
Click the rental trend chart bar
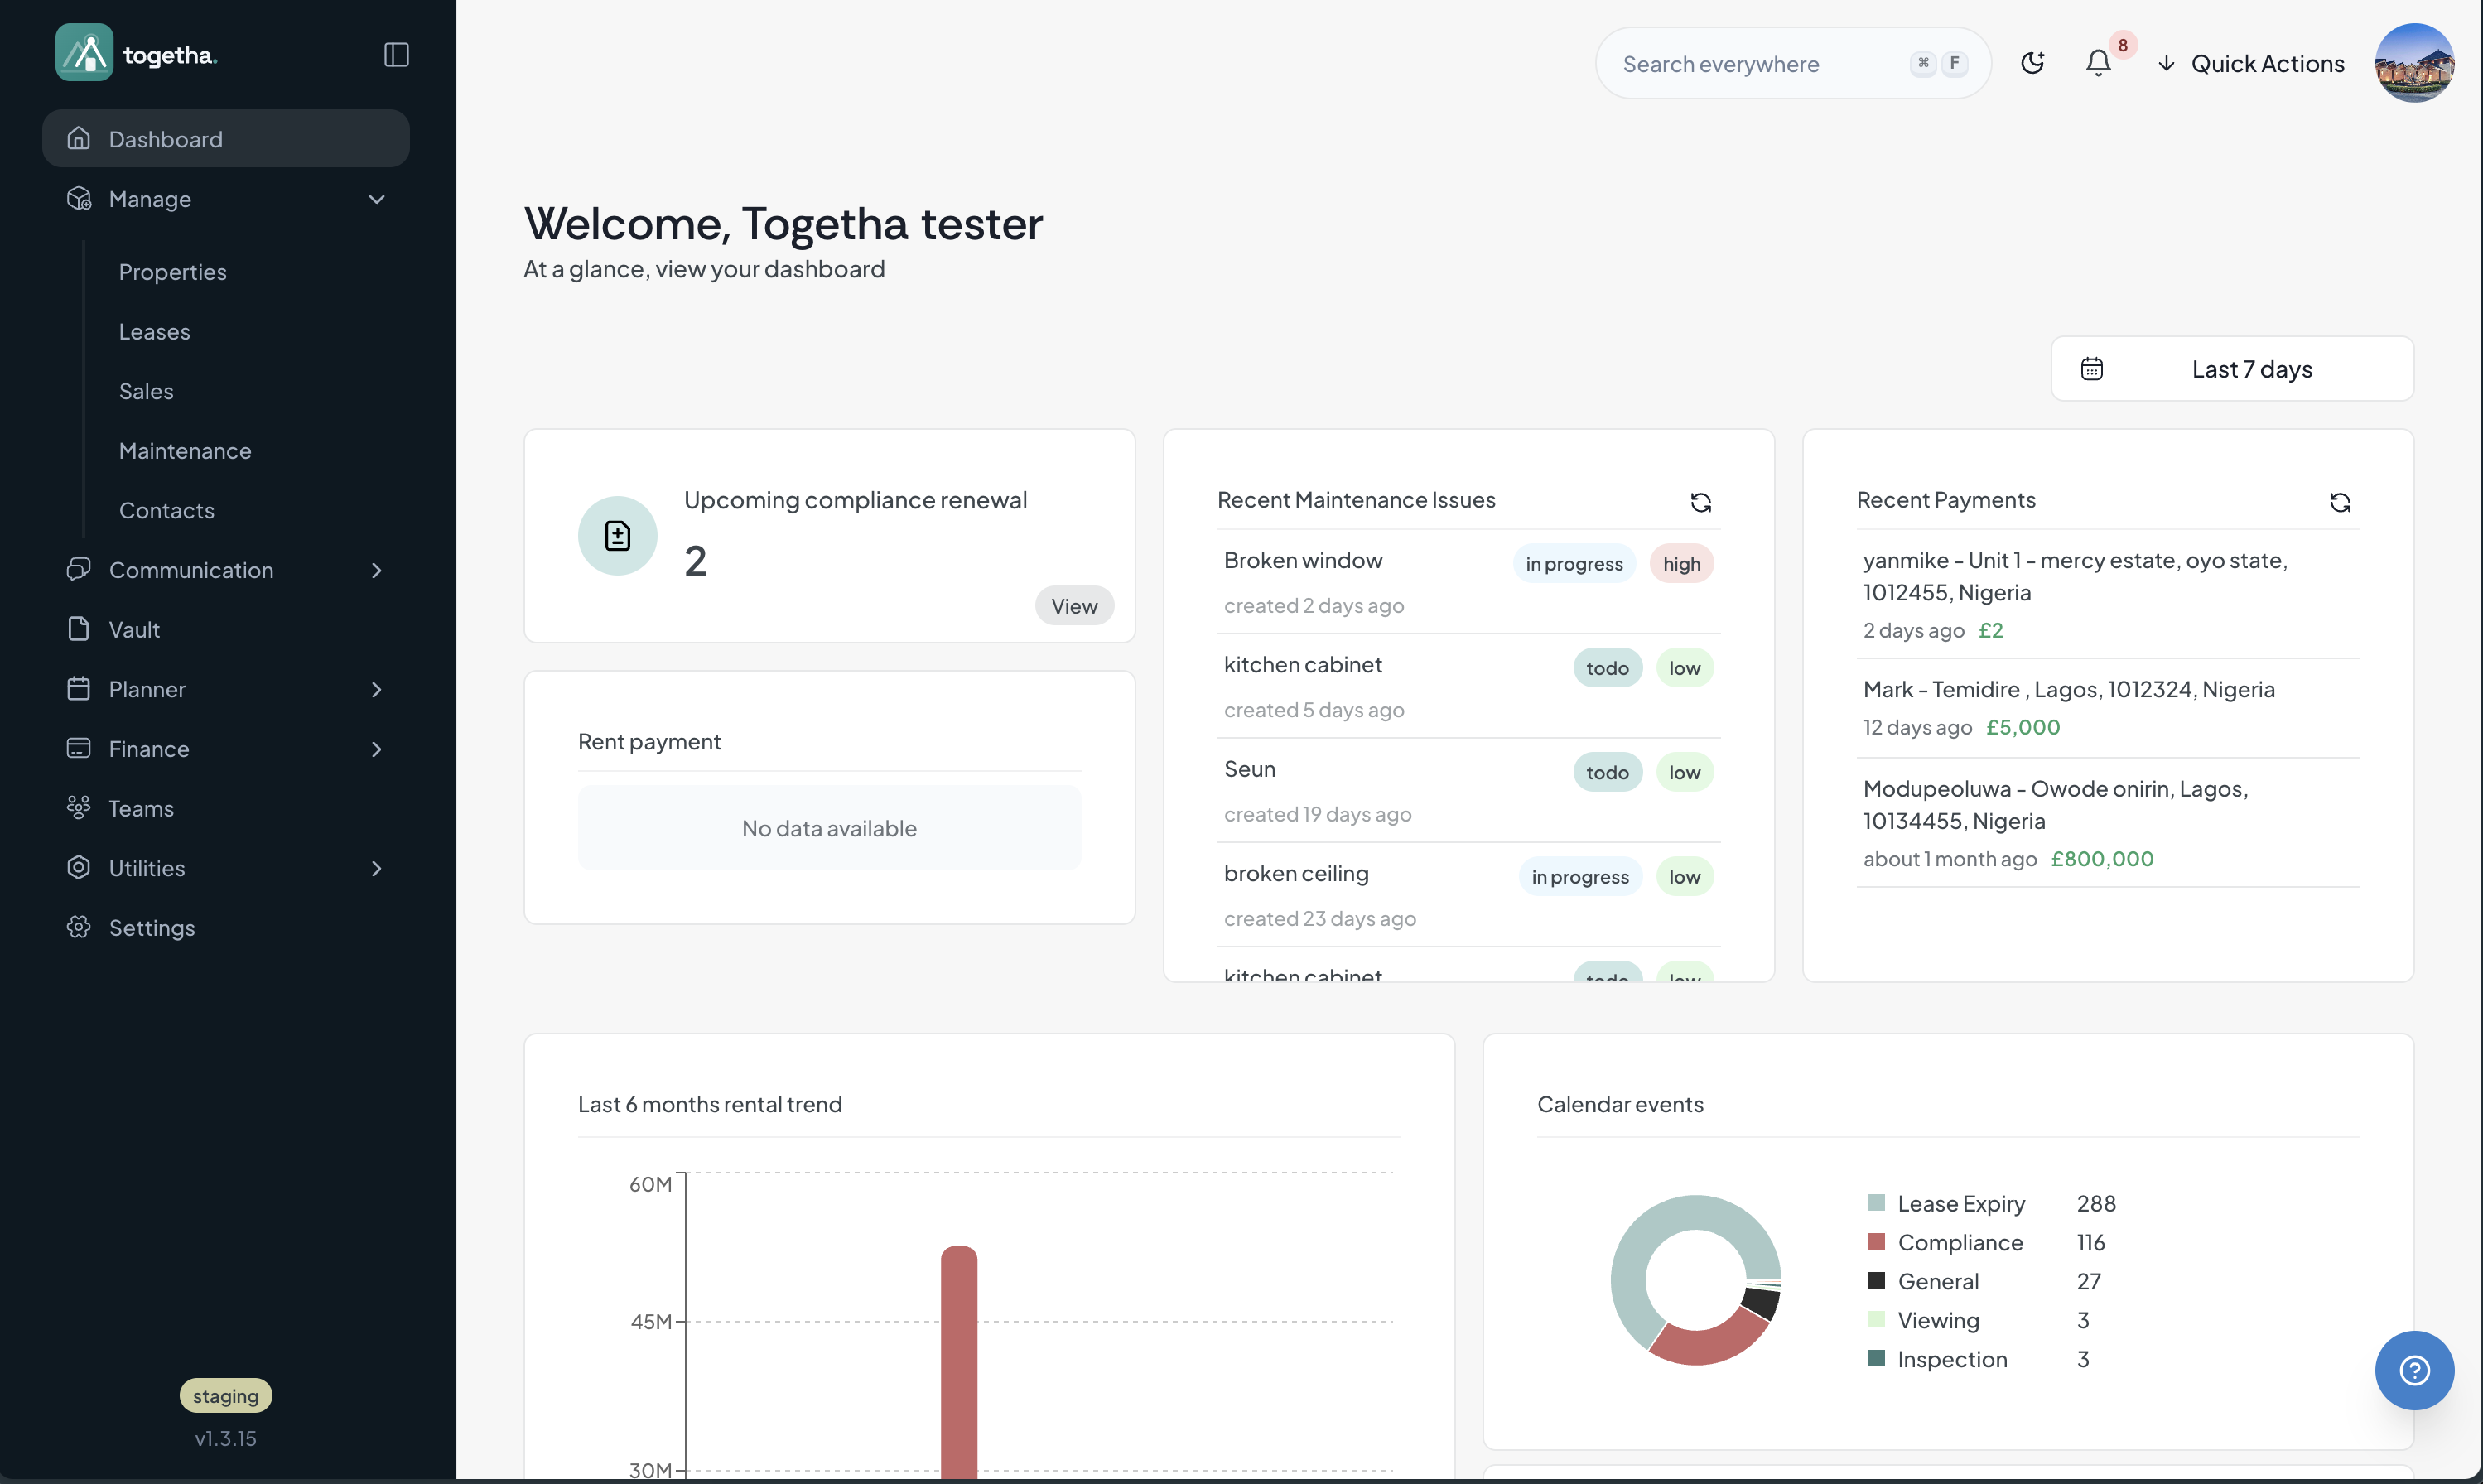pos(958,1362)
